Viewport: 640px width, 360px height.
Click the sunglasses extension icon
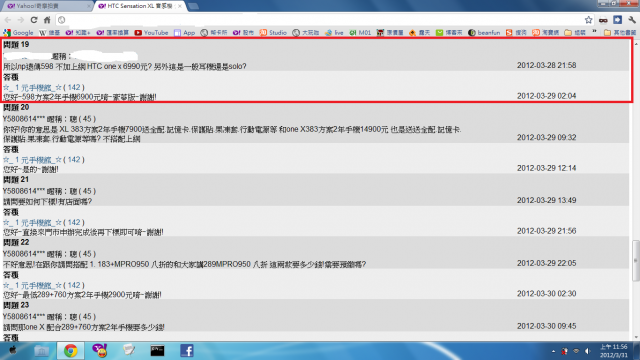(x=603, y=20)
